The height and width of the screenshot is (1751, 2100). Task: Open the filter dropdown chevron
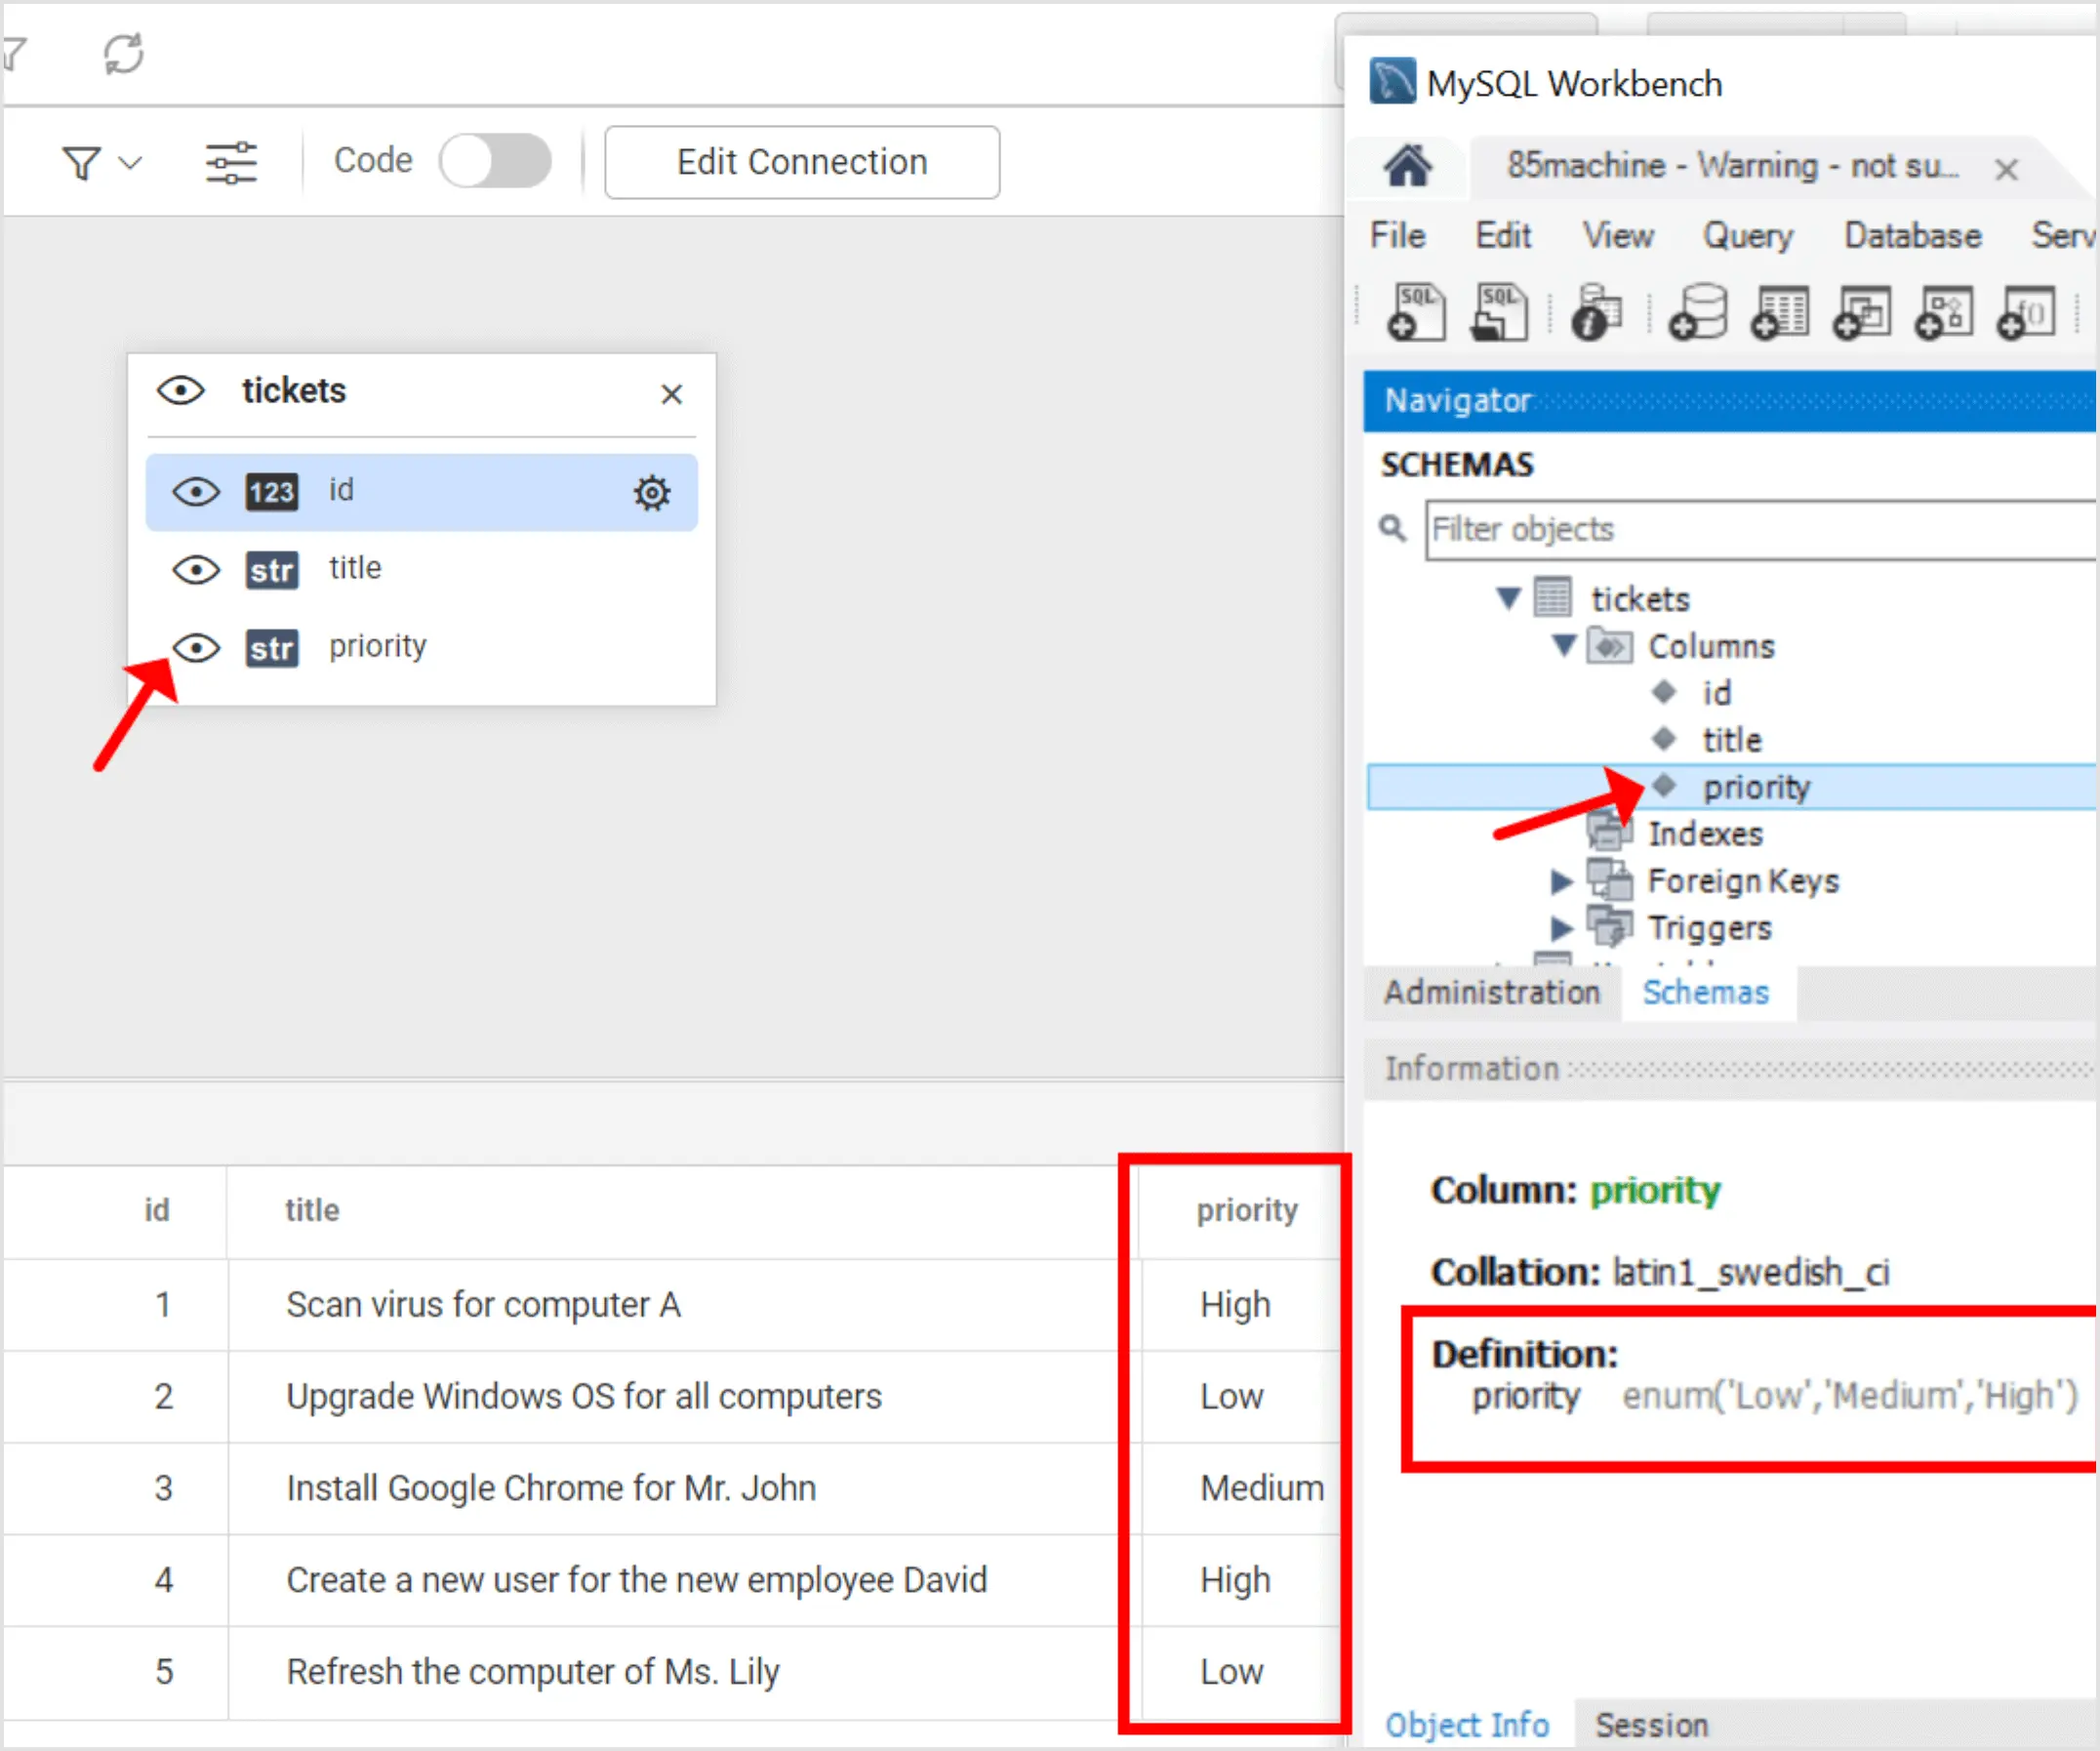(x=131, y=162)
